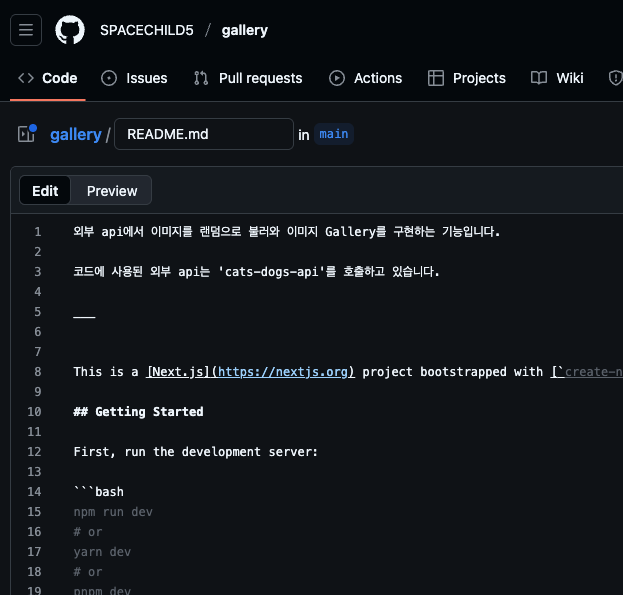
Task: Click line 1 Korean description text
Action: coord(286,232)
